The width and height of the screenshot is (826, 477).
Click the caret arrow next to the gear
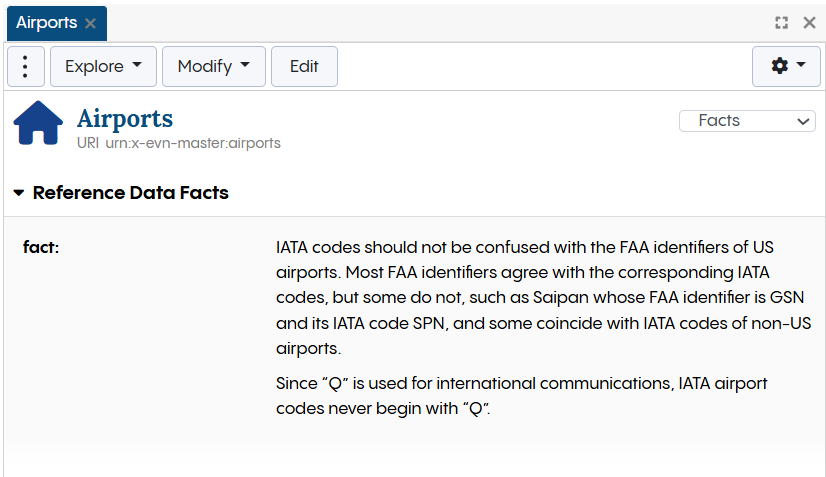[801, 66]
